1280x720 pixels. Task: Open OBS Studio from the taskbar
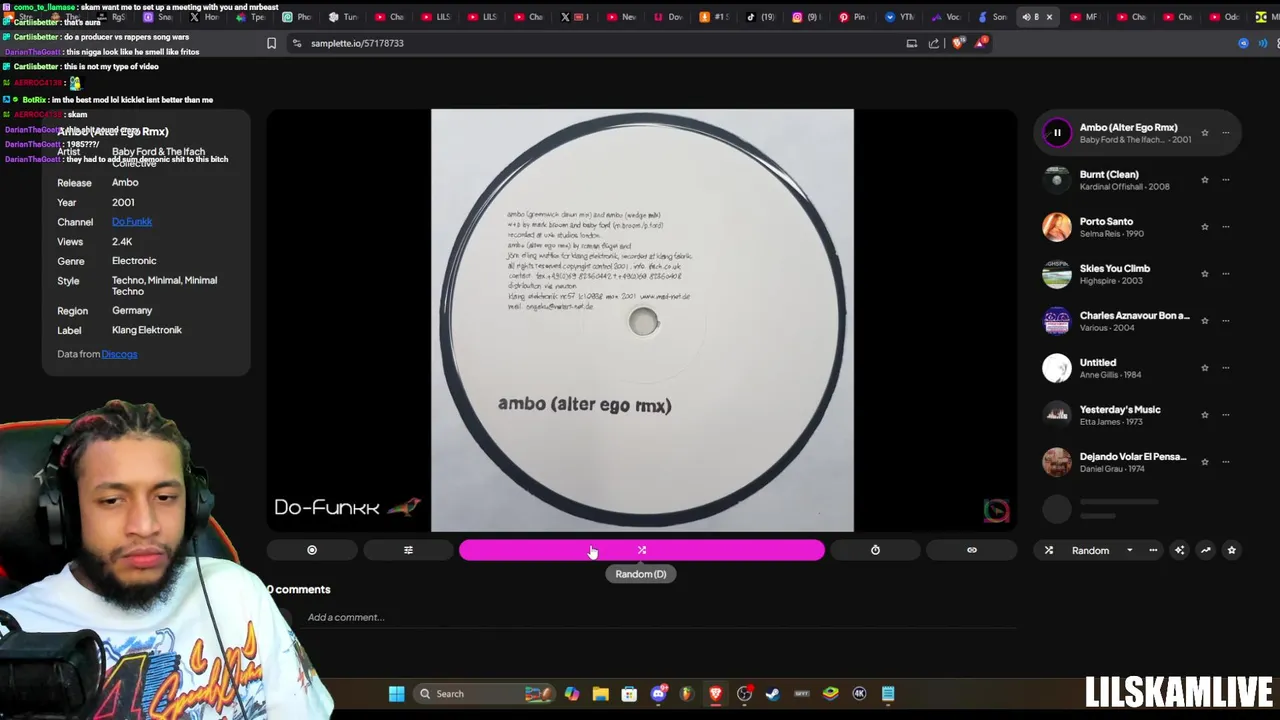pyautogui.click(x=744, y=694)
